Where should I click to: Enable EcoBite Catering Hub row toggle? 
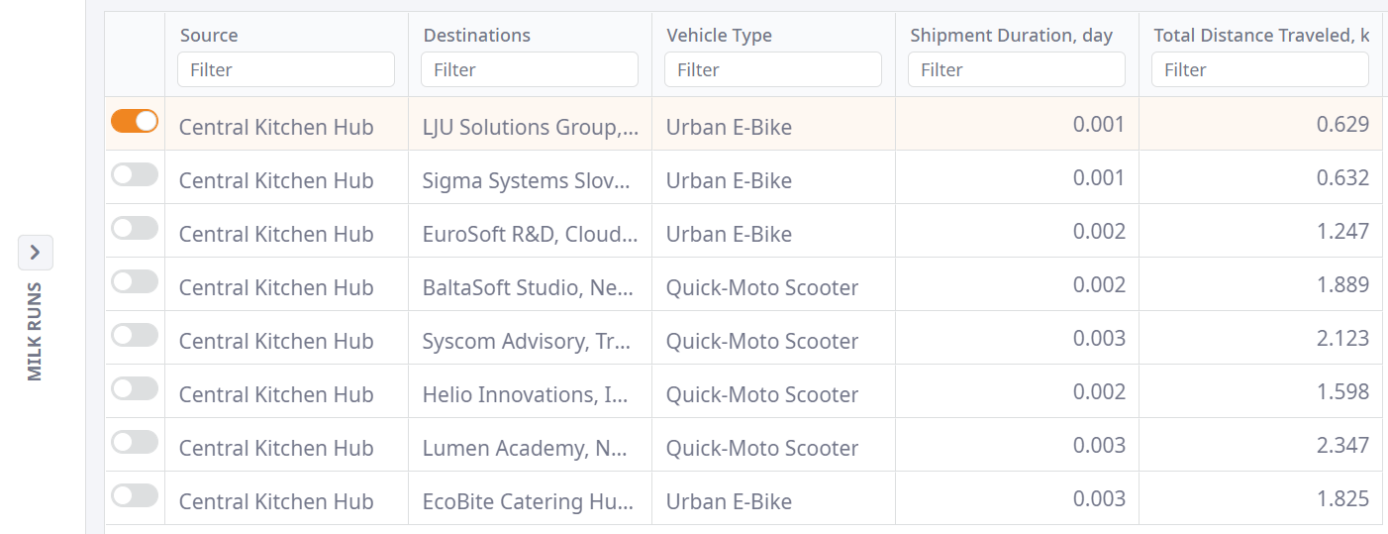click(x=135, y=496)
